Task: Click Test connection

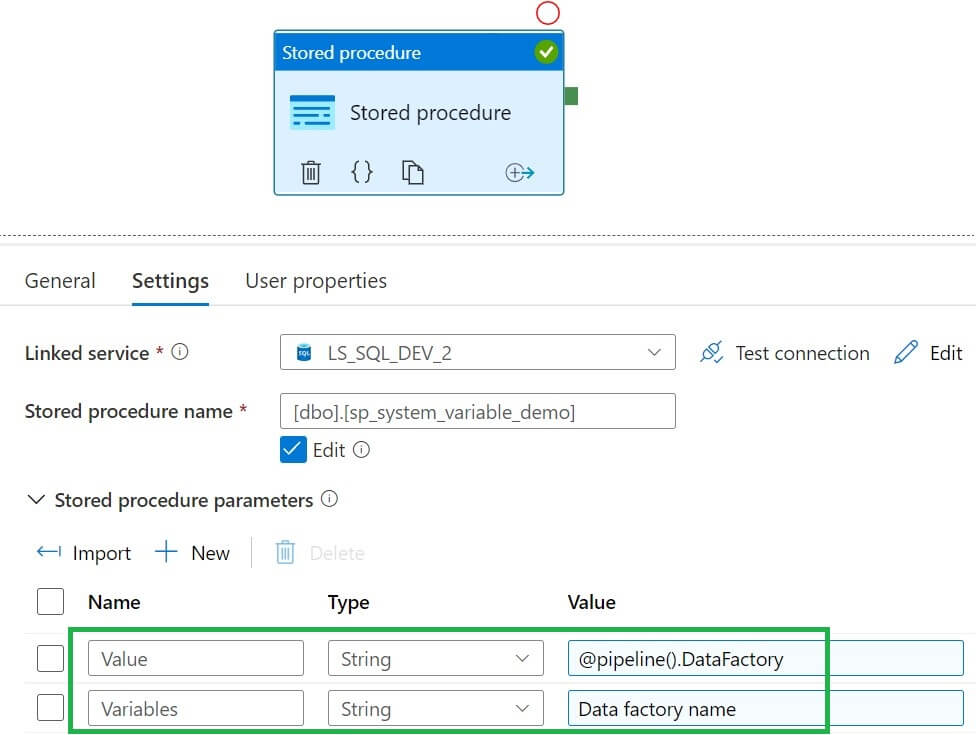Action: click(x=785, y=352)
